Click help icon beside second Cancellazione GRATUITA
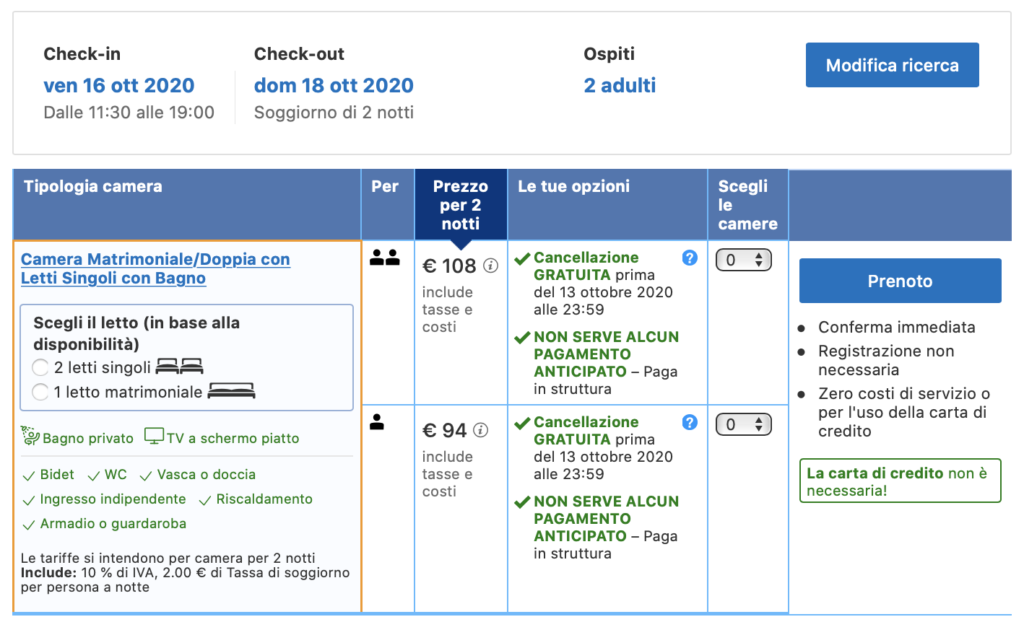Screen dimensions: 1024x622 pos(689,423)
